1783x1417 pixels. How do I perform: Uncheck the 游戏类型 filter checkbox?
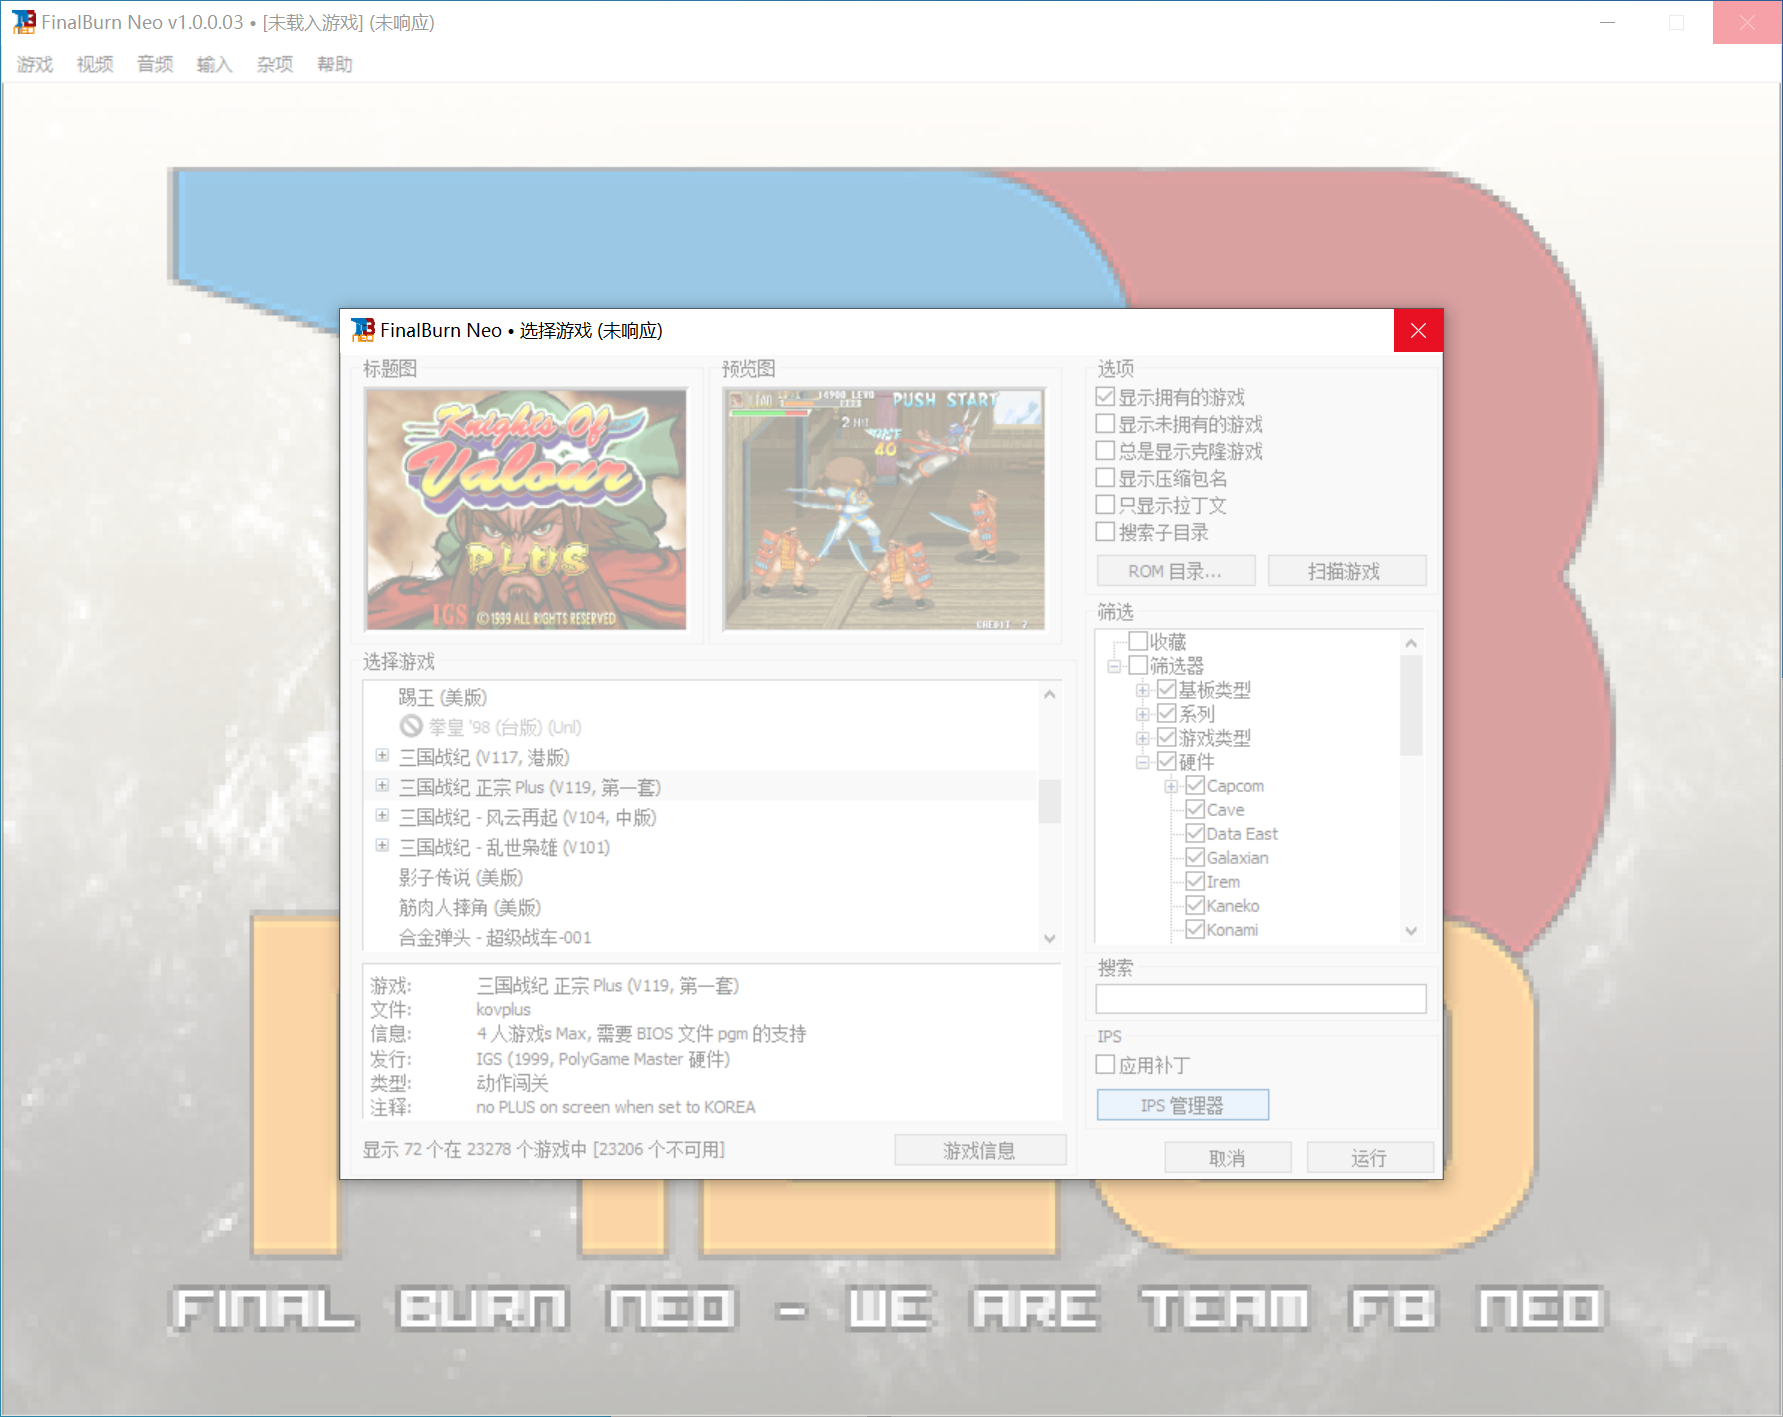1166,737
